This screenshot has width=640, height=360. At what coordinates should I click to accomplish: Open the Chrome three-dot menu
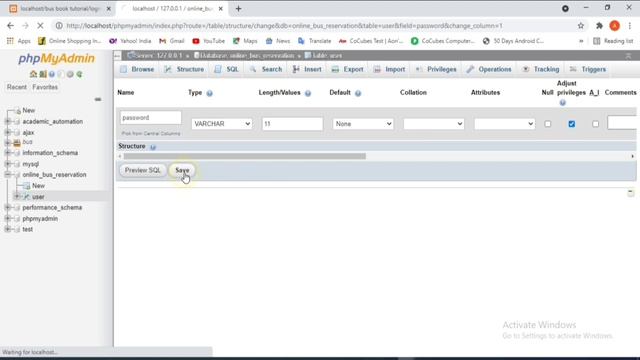point(630,26)
